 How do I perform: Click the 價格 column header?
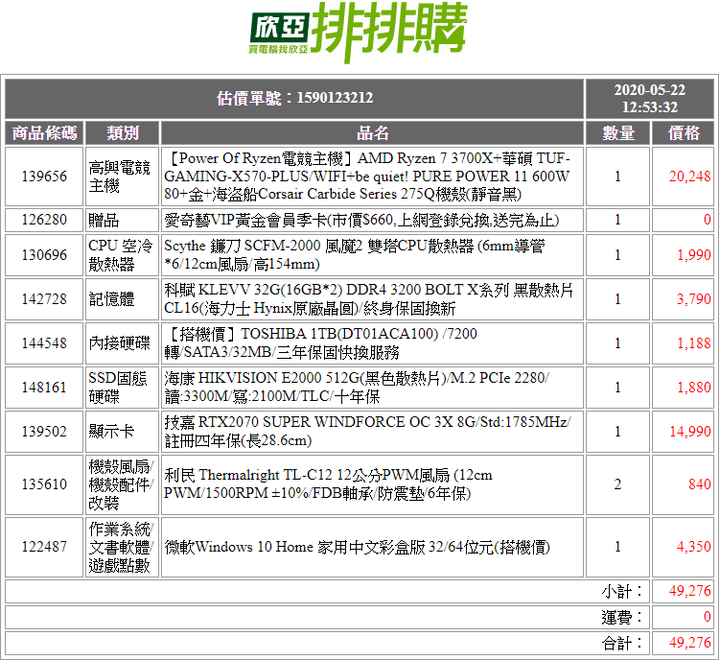pos(683,133)
